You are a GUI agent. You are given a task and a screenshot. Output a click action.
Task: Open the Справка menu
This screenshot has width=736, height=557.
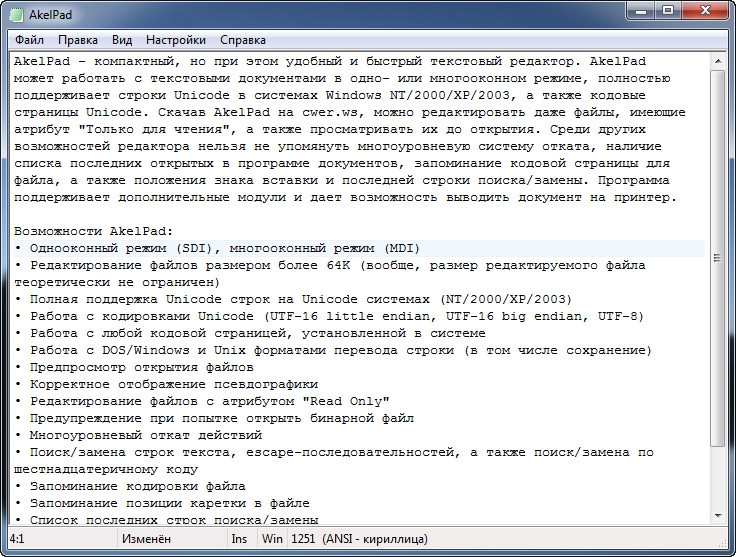tap(243, 40)
